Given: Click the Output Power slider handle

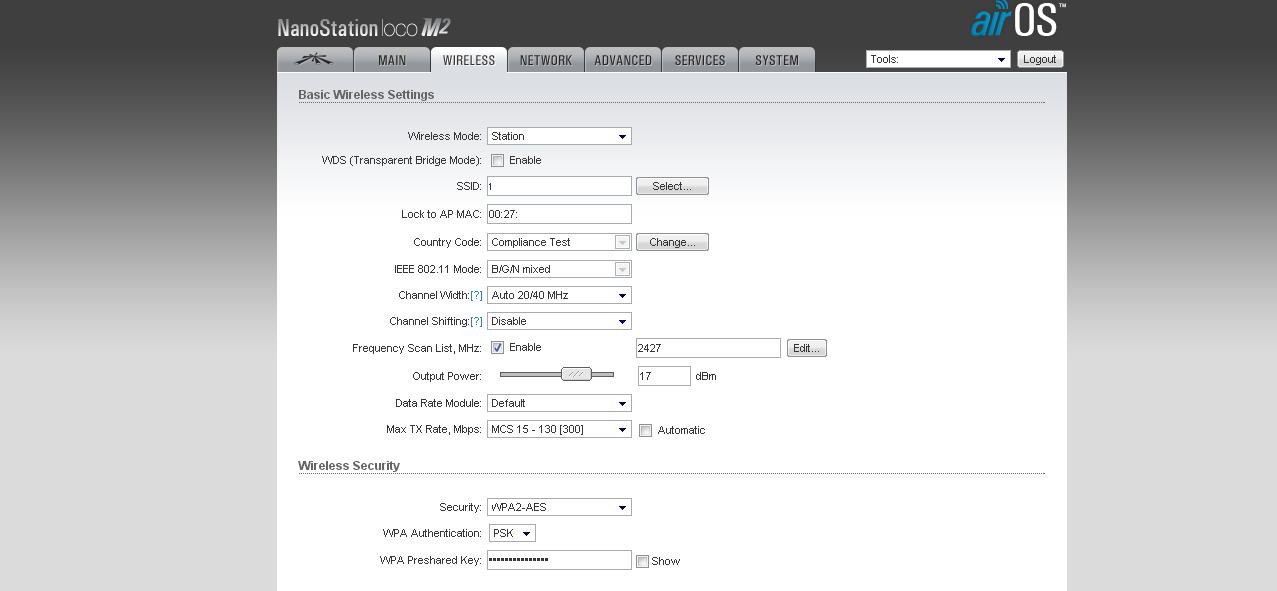Looking at the screenshot, I should click(576, 374).
